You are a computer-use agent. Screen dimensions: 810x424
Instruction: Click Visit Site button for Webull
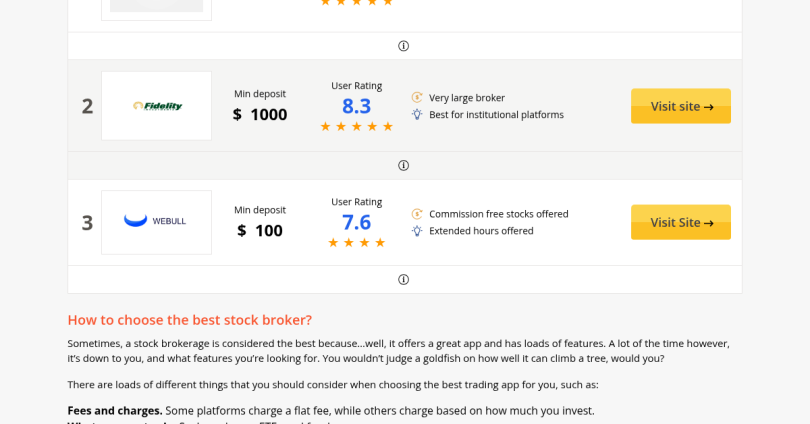[x=681, y=222]
